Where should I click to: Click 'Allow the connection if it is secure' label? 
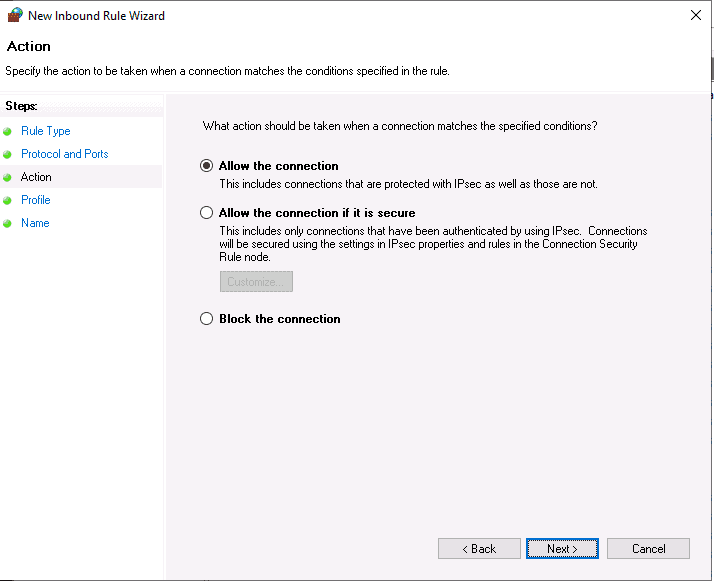(317, 213)
